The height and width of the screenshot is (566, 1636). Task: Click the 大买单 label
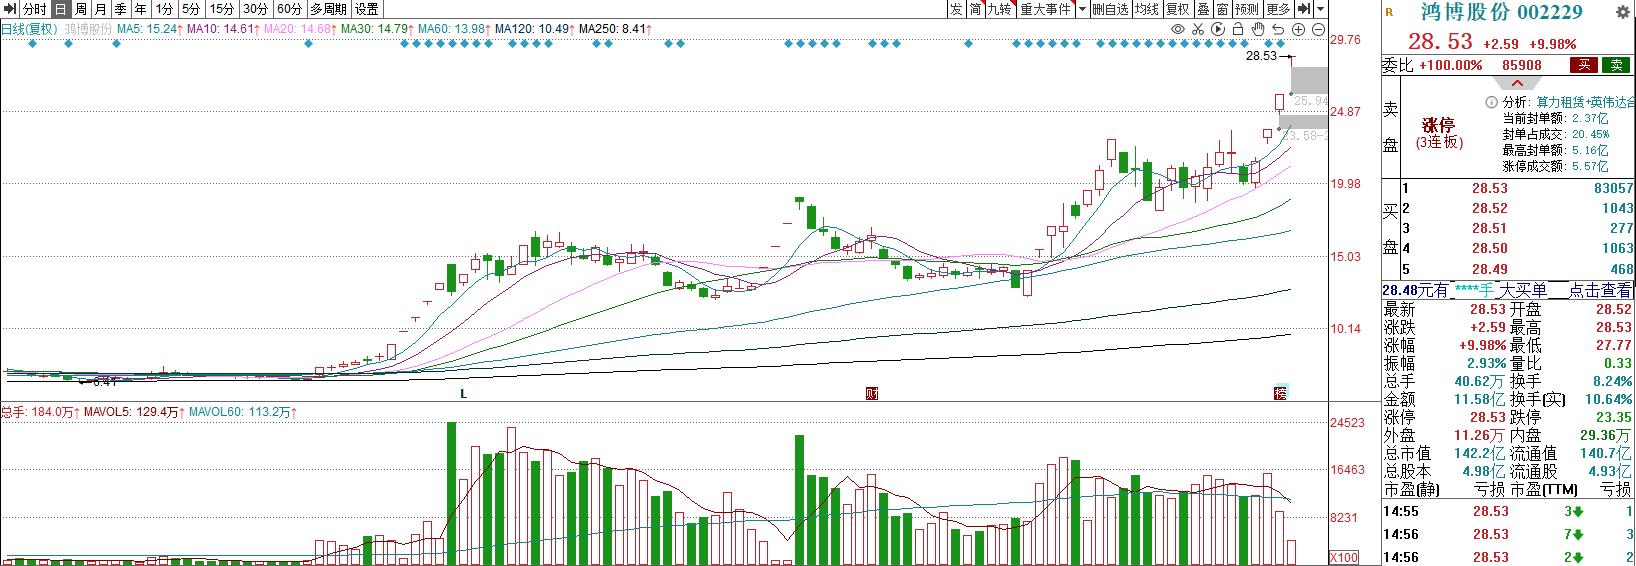point(1522,290)
